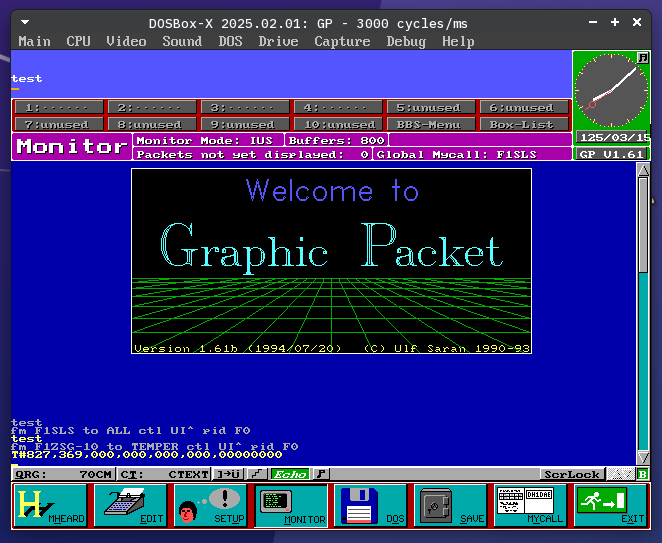The width and height of the screenshot is (662, 543).
Task: Select channel 7:unused button
Action: (x=58, y=124)
